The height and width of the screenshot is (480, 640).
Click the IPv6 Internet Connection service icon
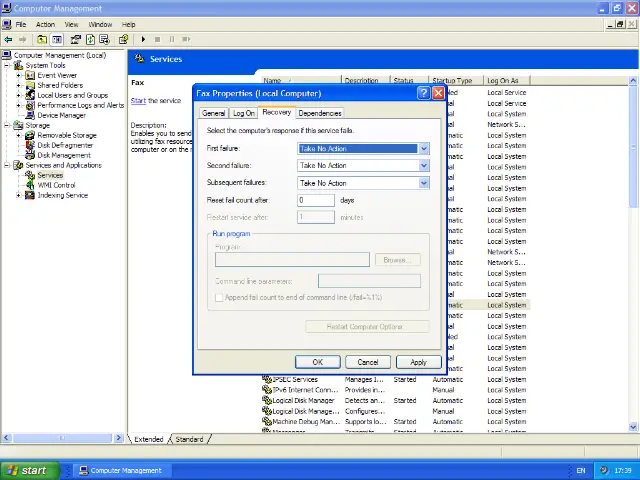point(267,390)
